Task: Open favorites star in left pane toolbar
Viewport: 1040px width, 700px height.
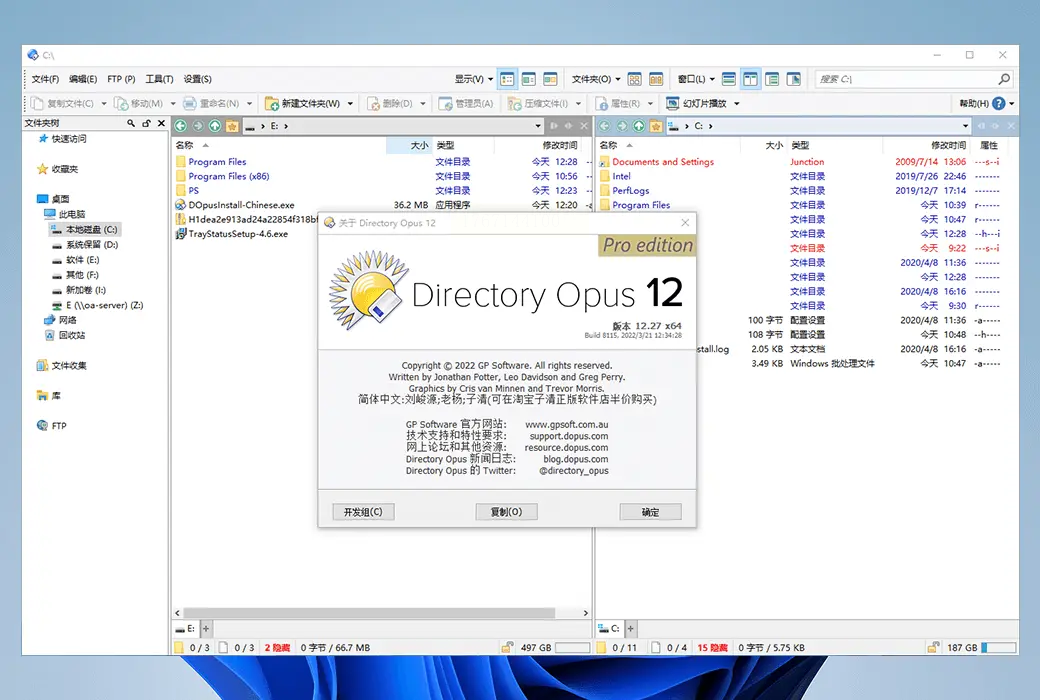Action: pos(232,126)
